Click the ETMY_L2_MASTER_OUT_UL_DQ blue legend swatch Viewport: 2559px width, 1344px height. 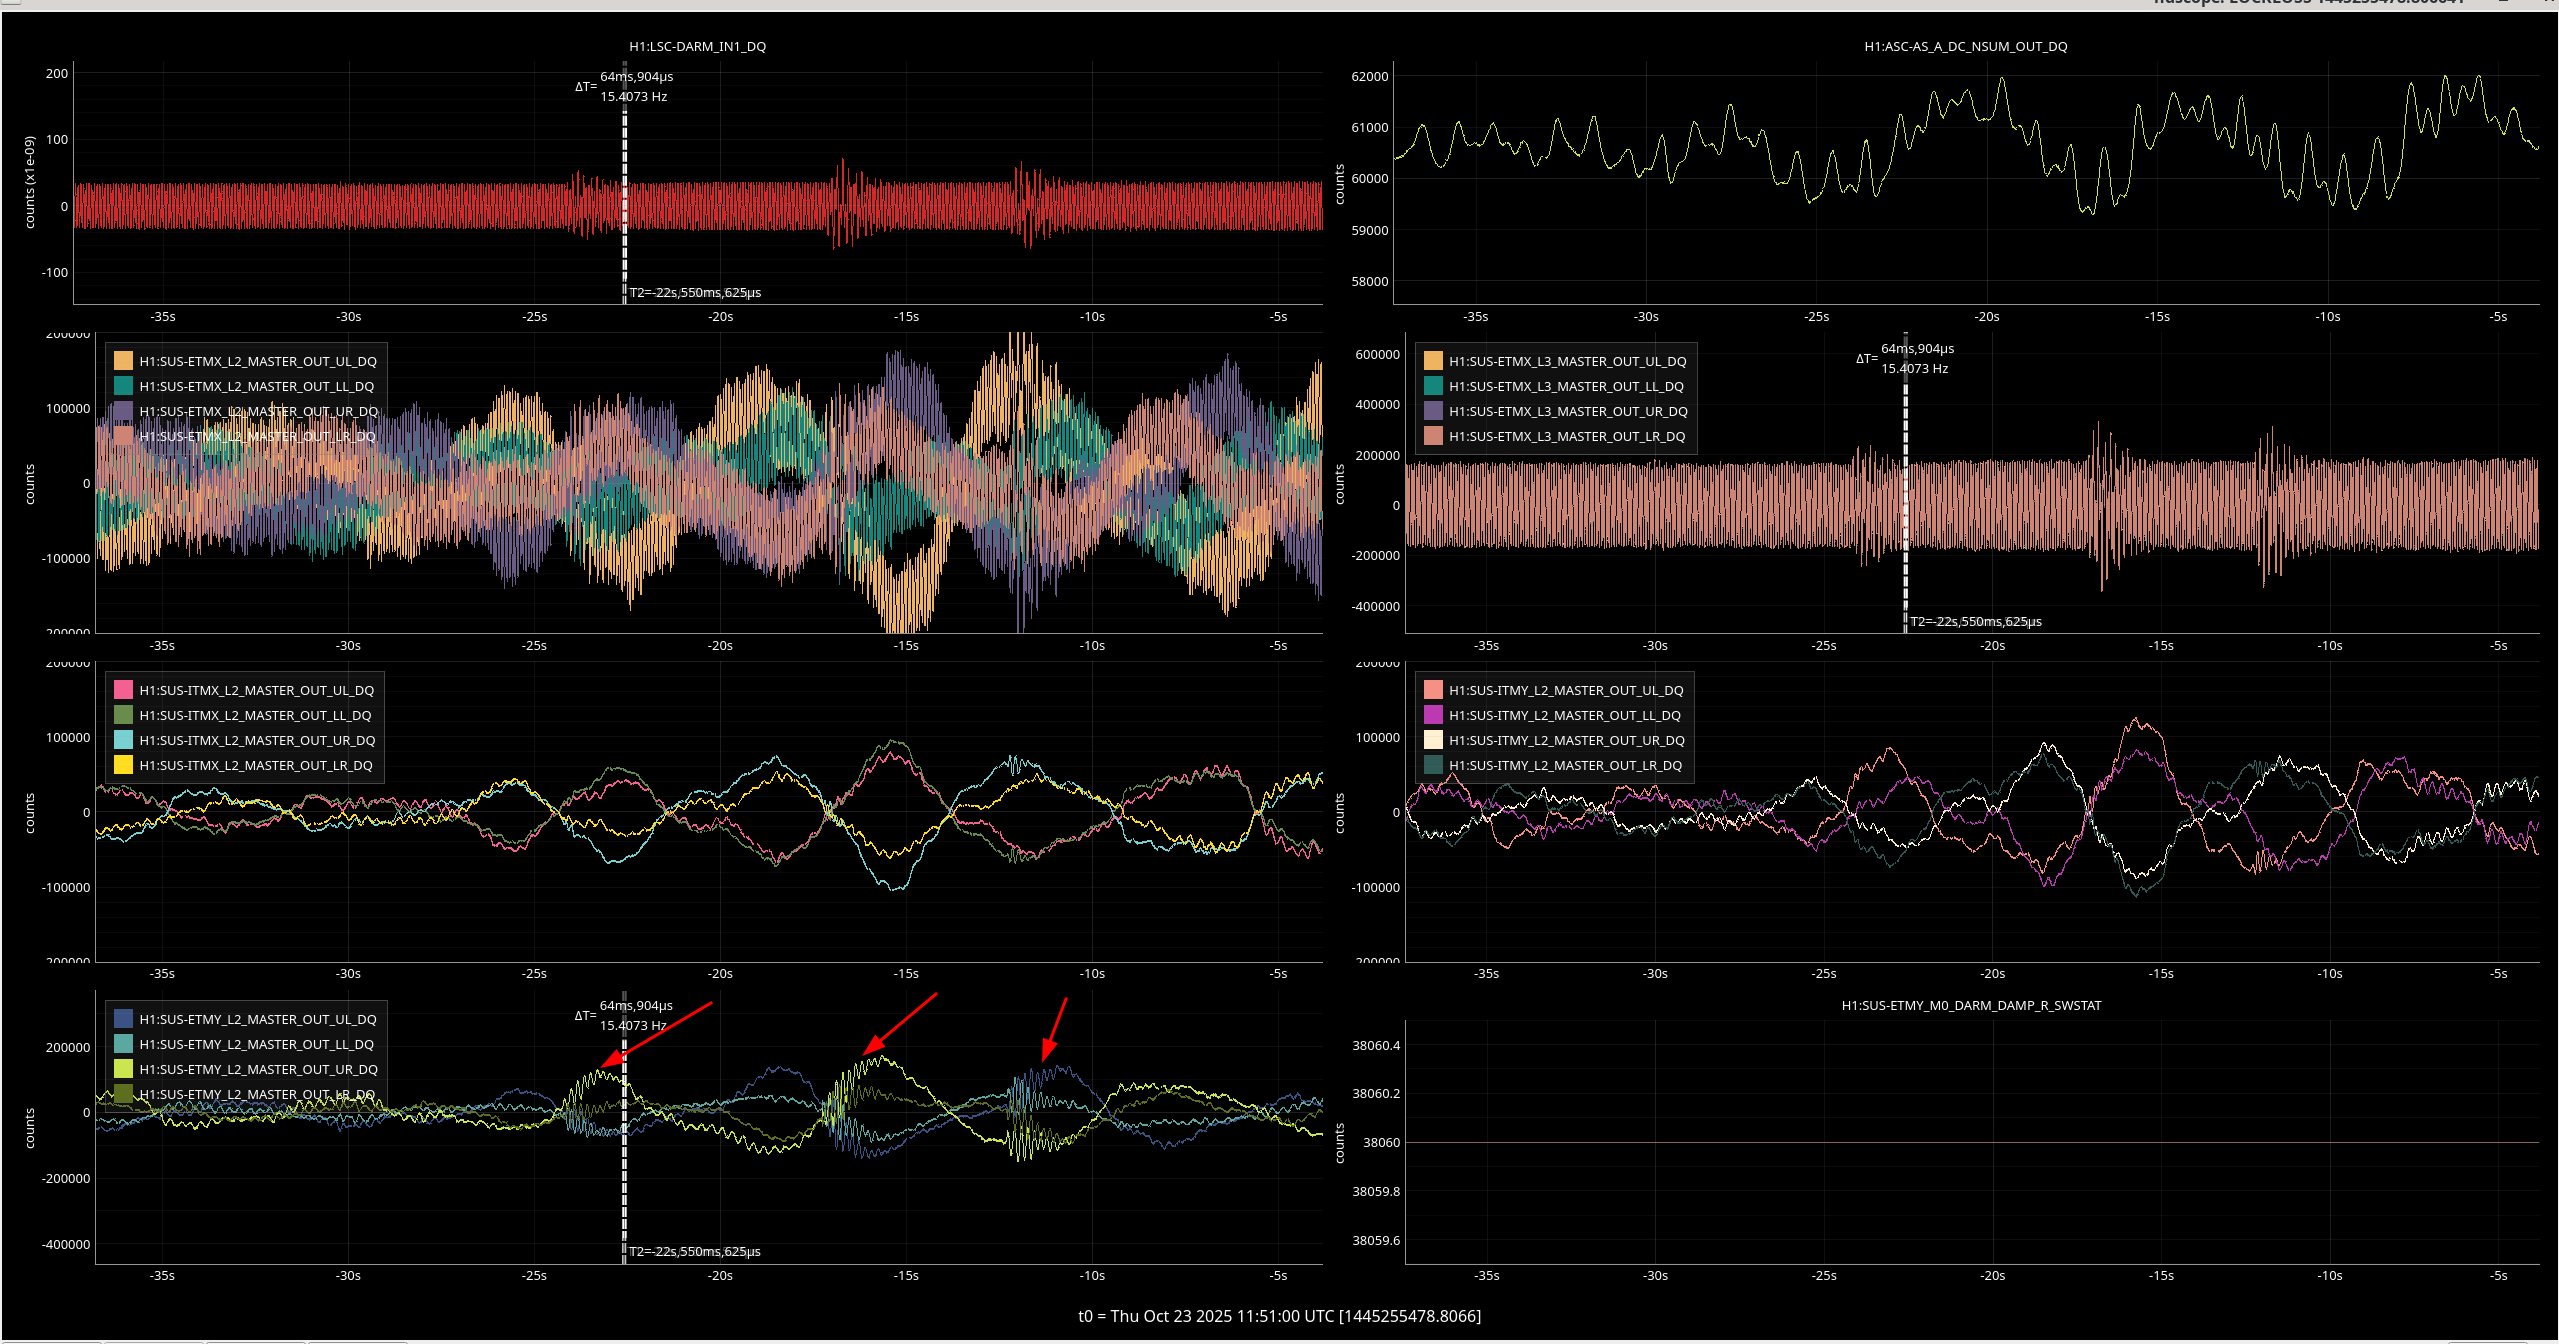[x=123, y=1019]
